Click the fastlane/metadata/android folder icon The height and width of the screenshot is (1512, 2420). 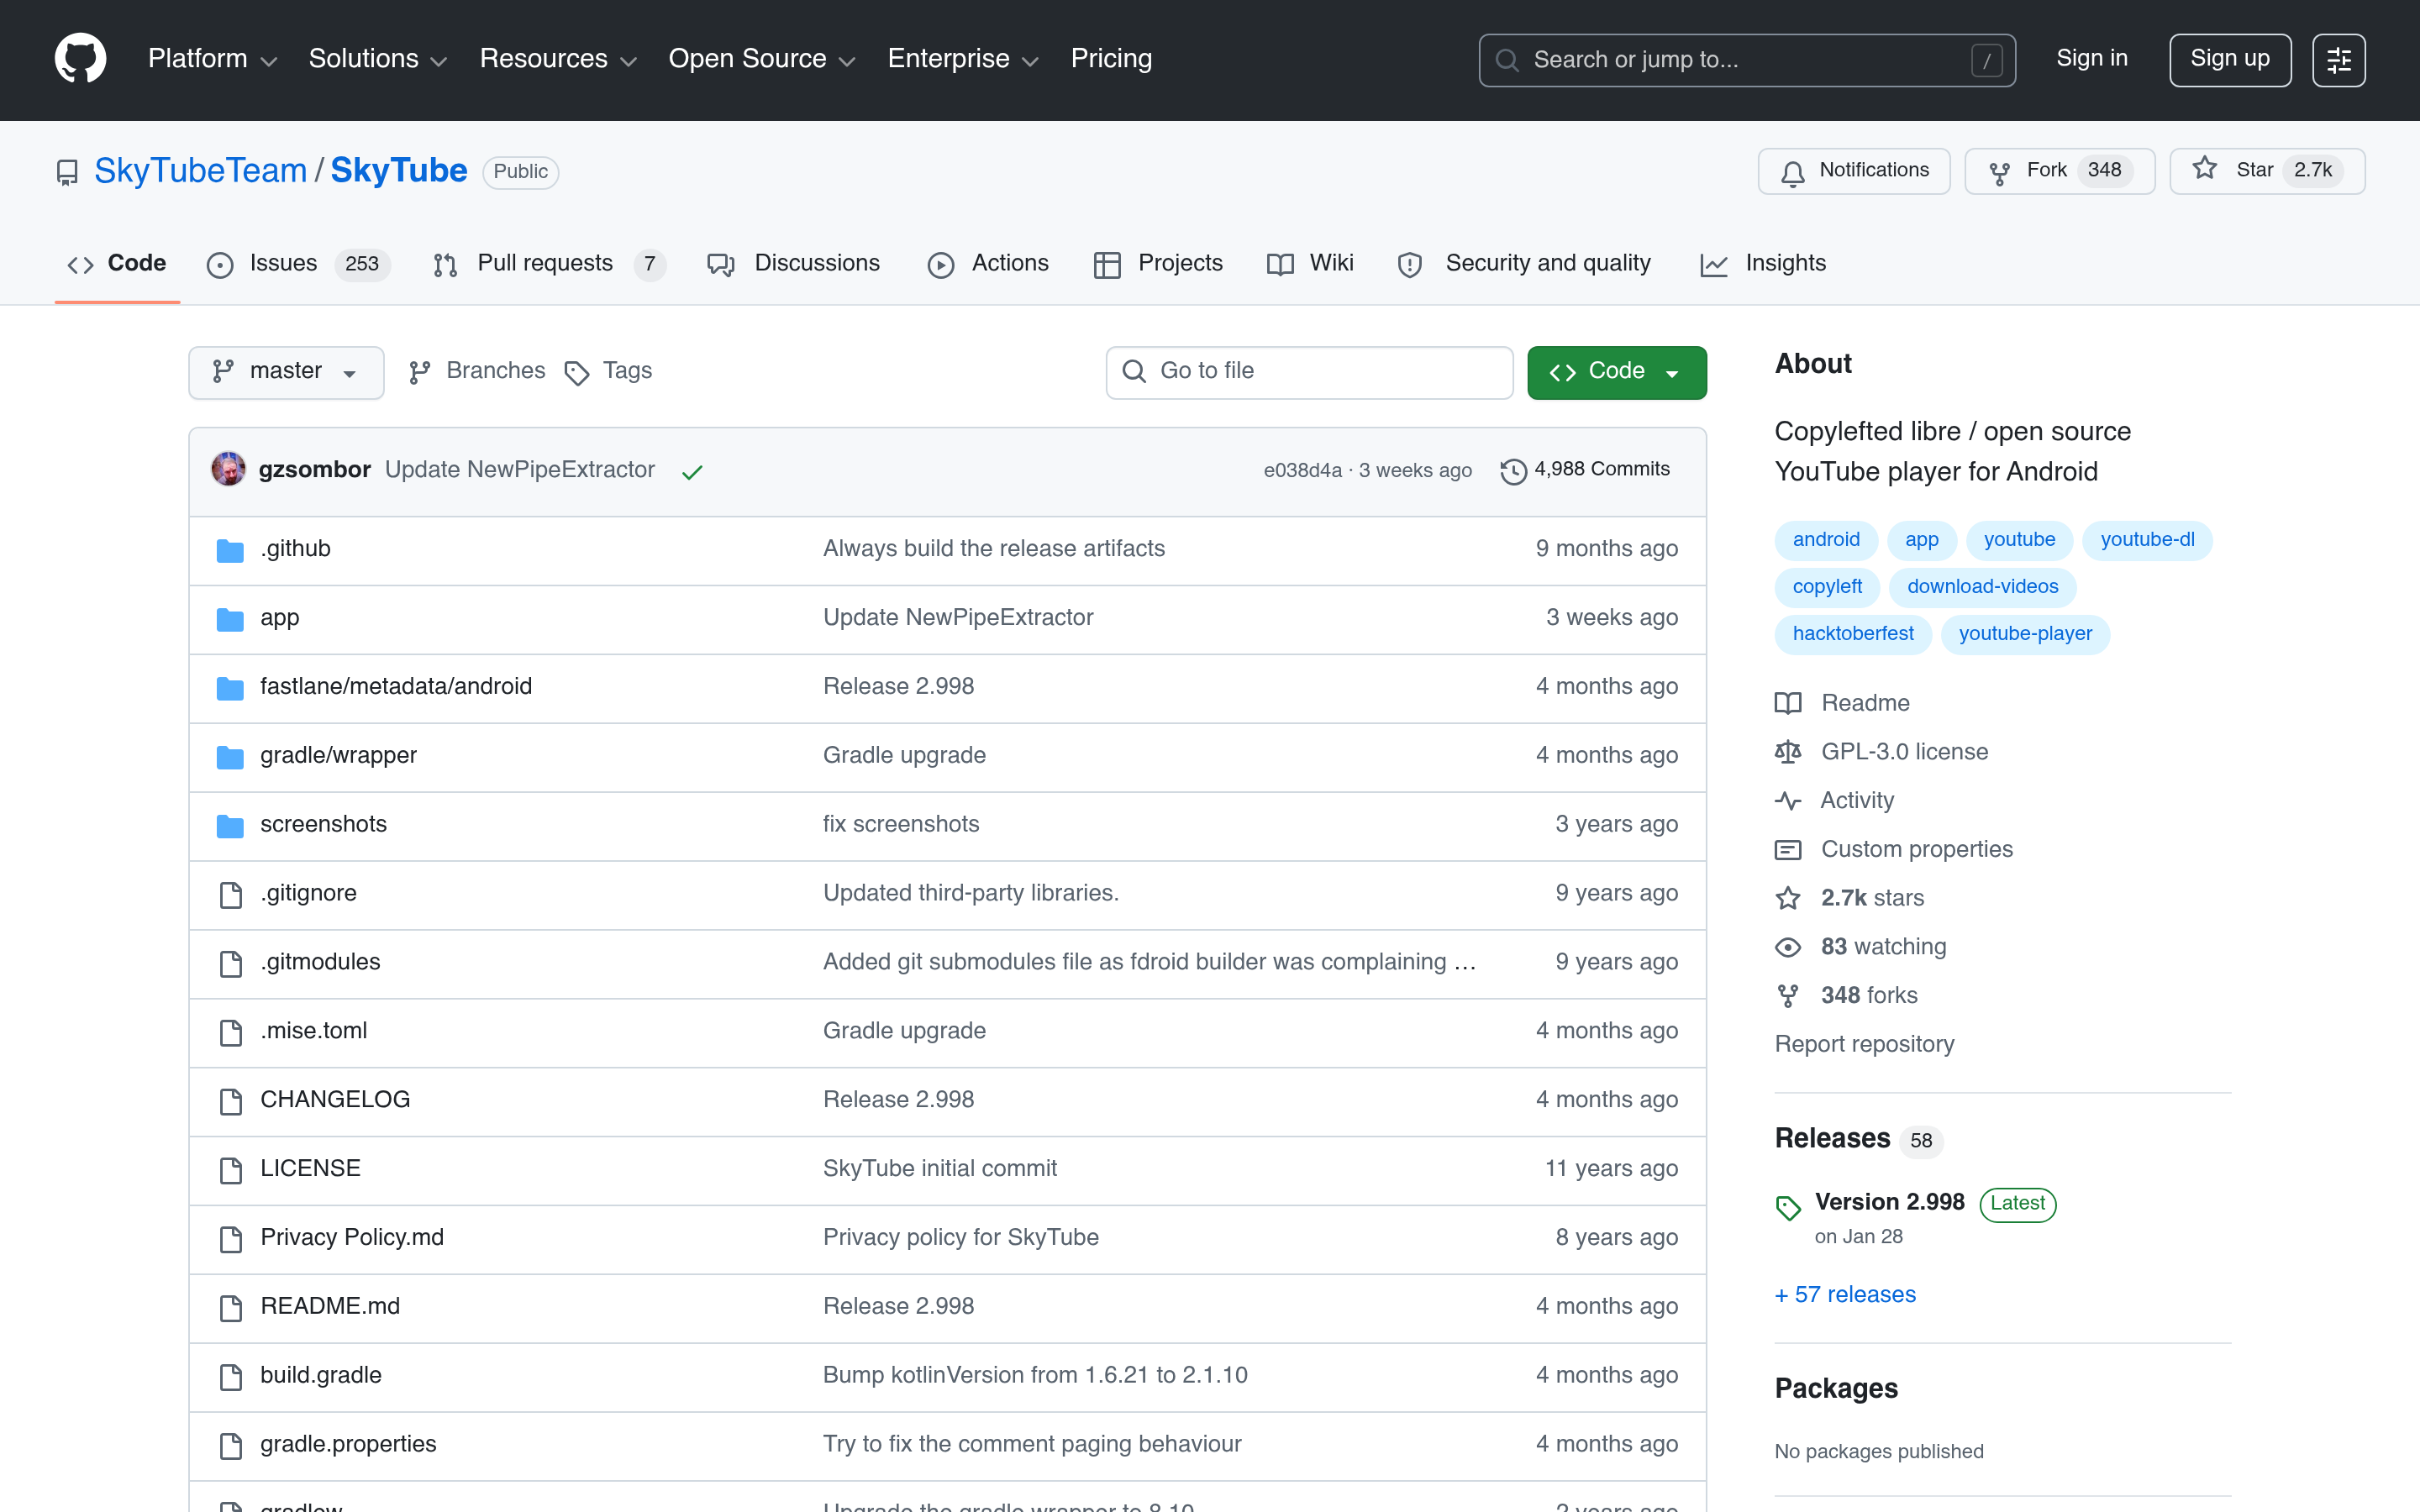[230, 688]
